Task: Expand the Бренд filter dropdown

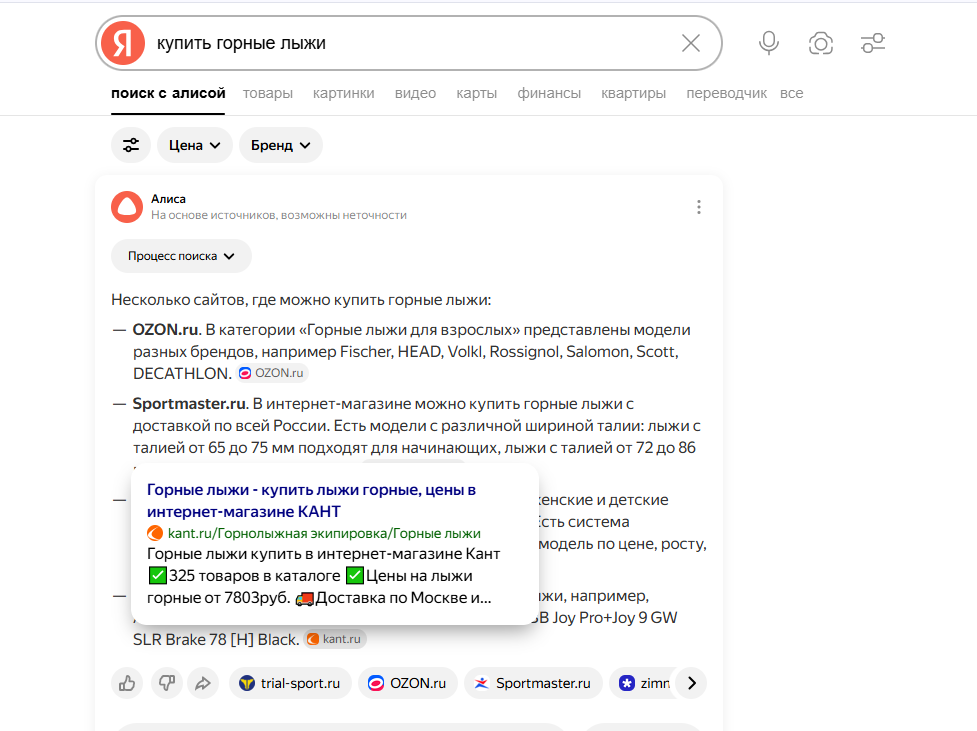Action: [x=280, y=145]
